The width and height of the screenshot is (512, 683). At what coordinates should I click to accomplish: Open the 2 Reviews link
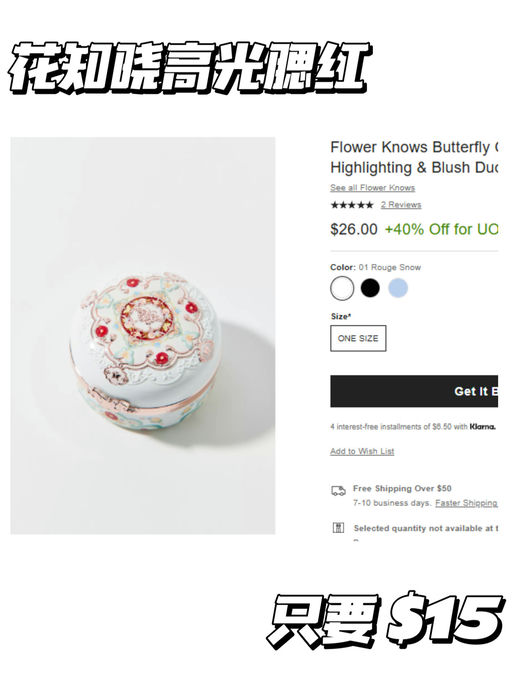401,205
